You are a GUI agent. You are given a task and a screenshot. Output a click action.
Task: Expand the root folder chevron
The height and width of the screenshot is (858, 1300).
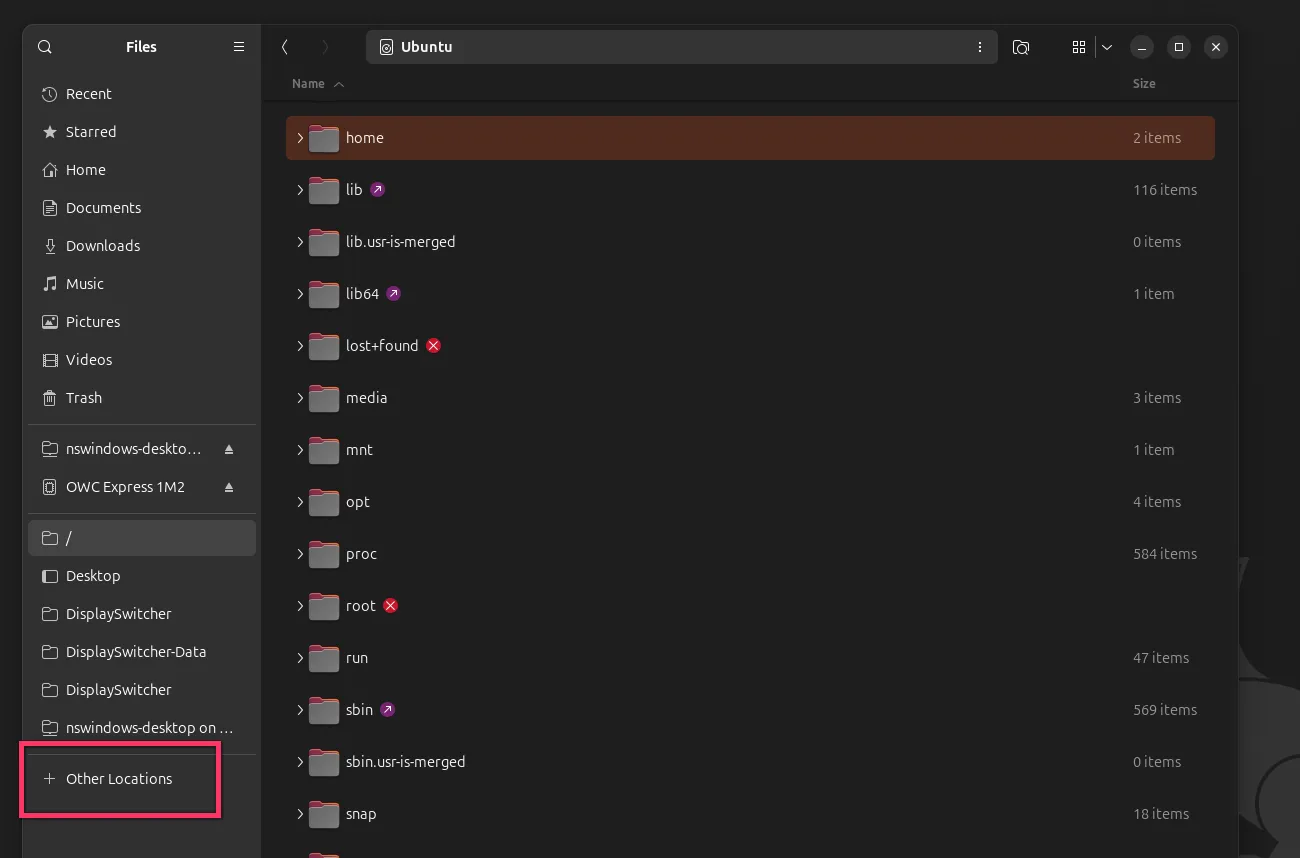[300, 606]
